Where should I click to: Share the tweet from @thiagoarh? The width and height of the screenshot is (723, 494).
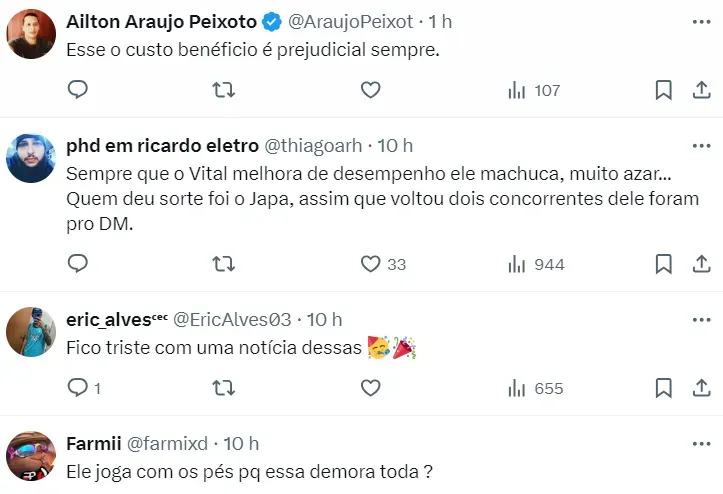coord(701,264)
